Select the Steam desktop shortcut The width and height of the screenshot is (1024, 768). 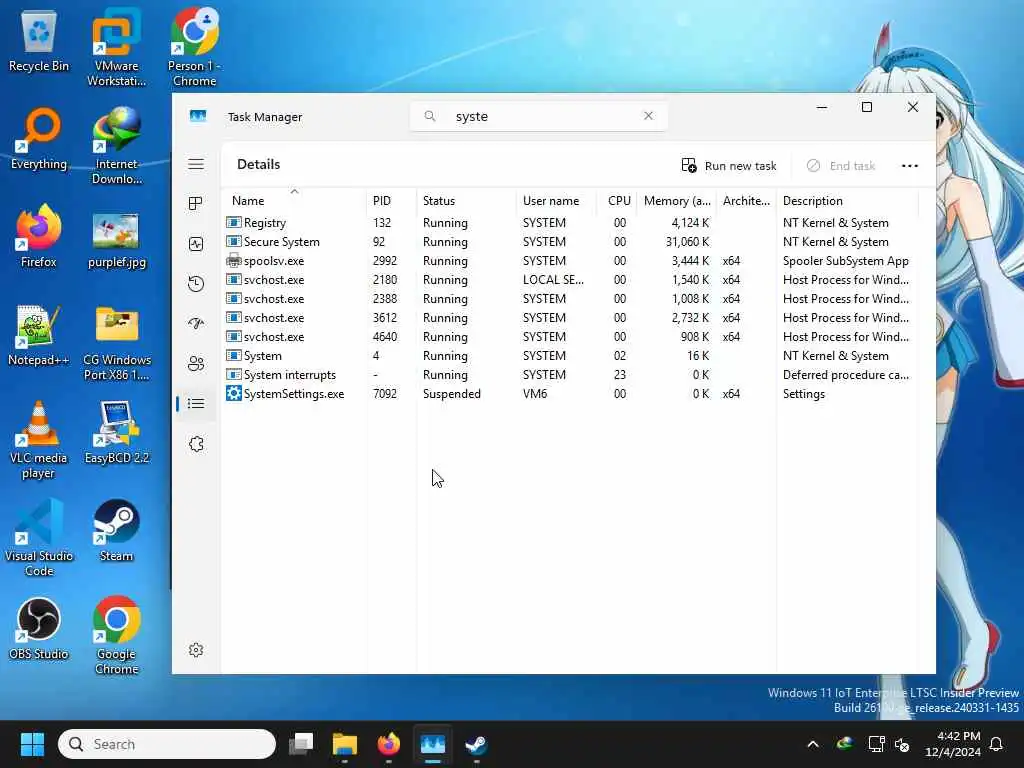click(116, 532)
